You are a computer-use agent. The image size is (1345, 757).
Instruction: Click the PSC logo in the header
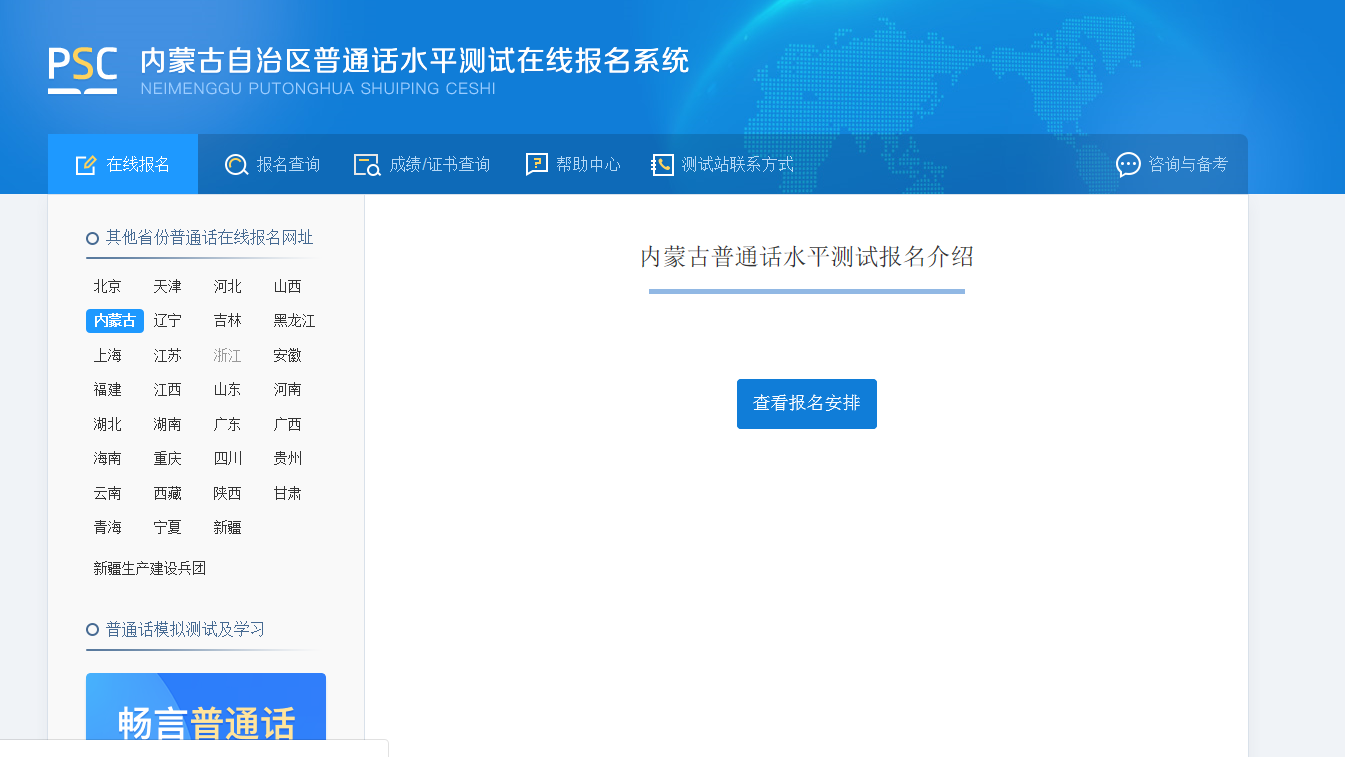click(82, 71)
